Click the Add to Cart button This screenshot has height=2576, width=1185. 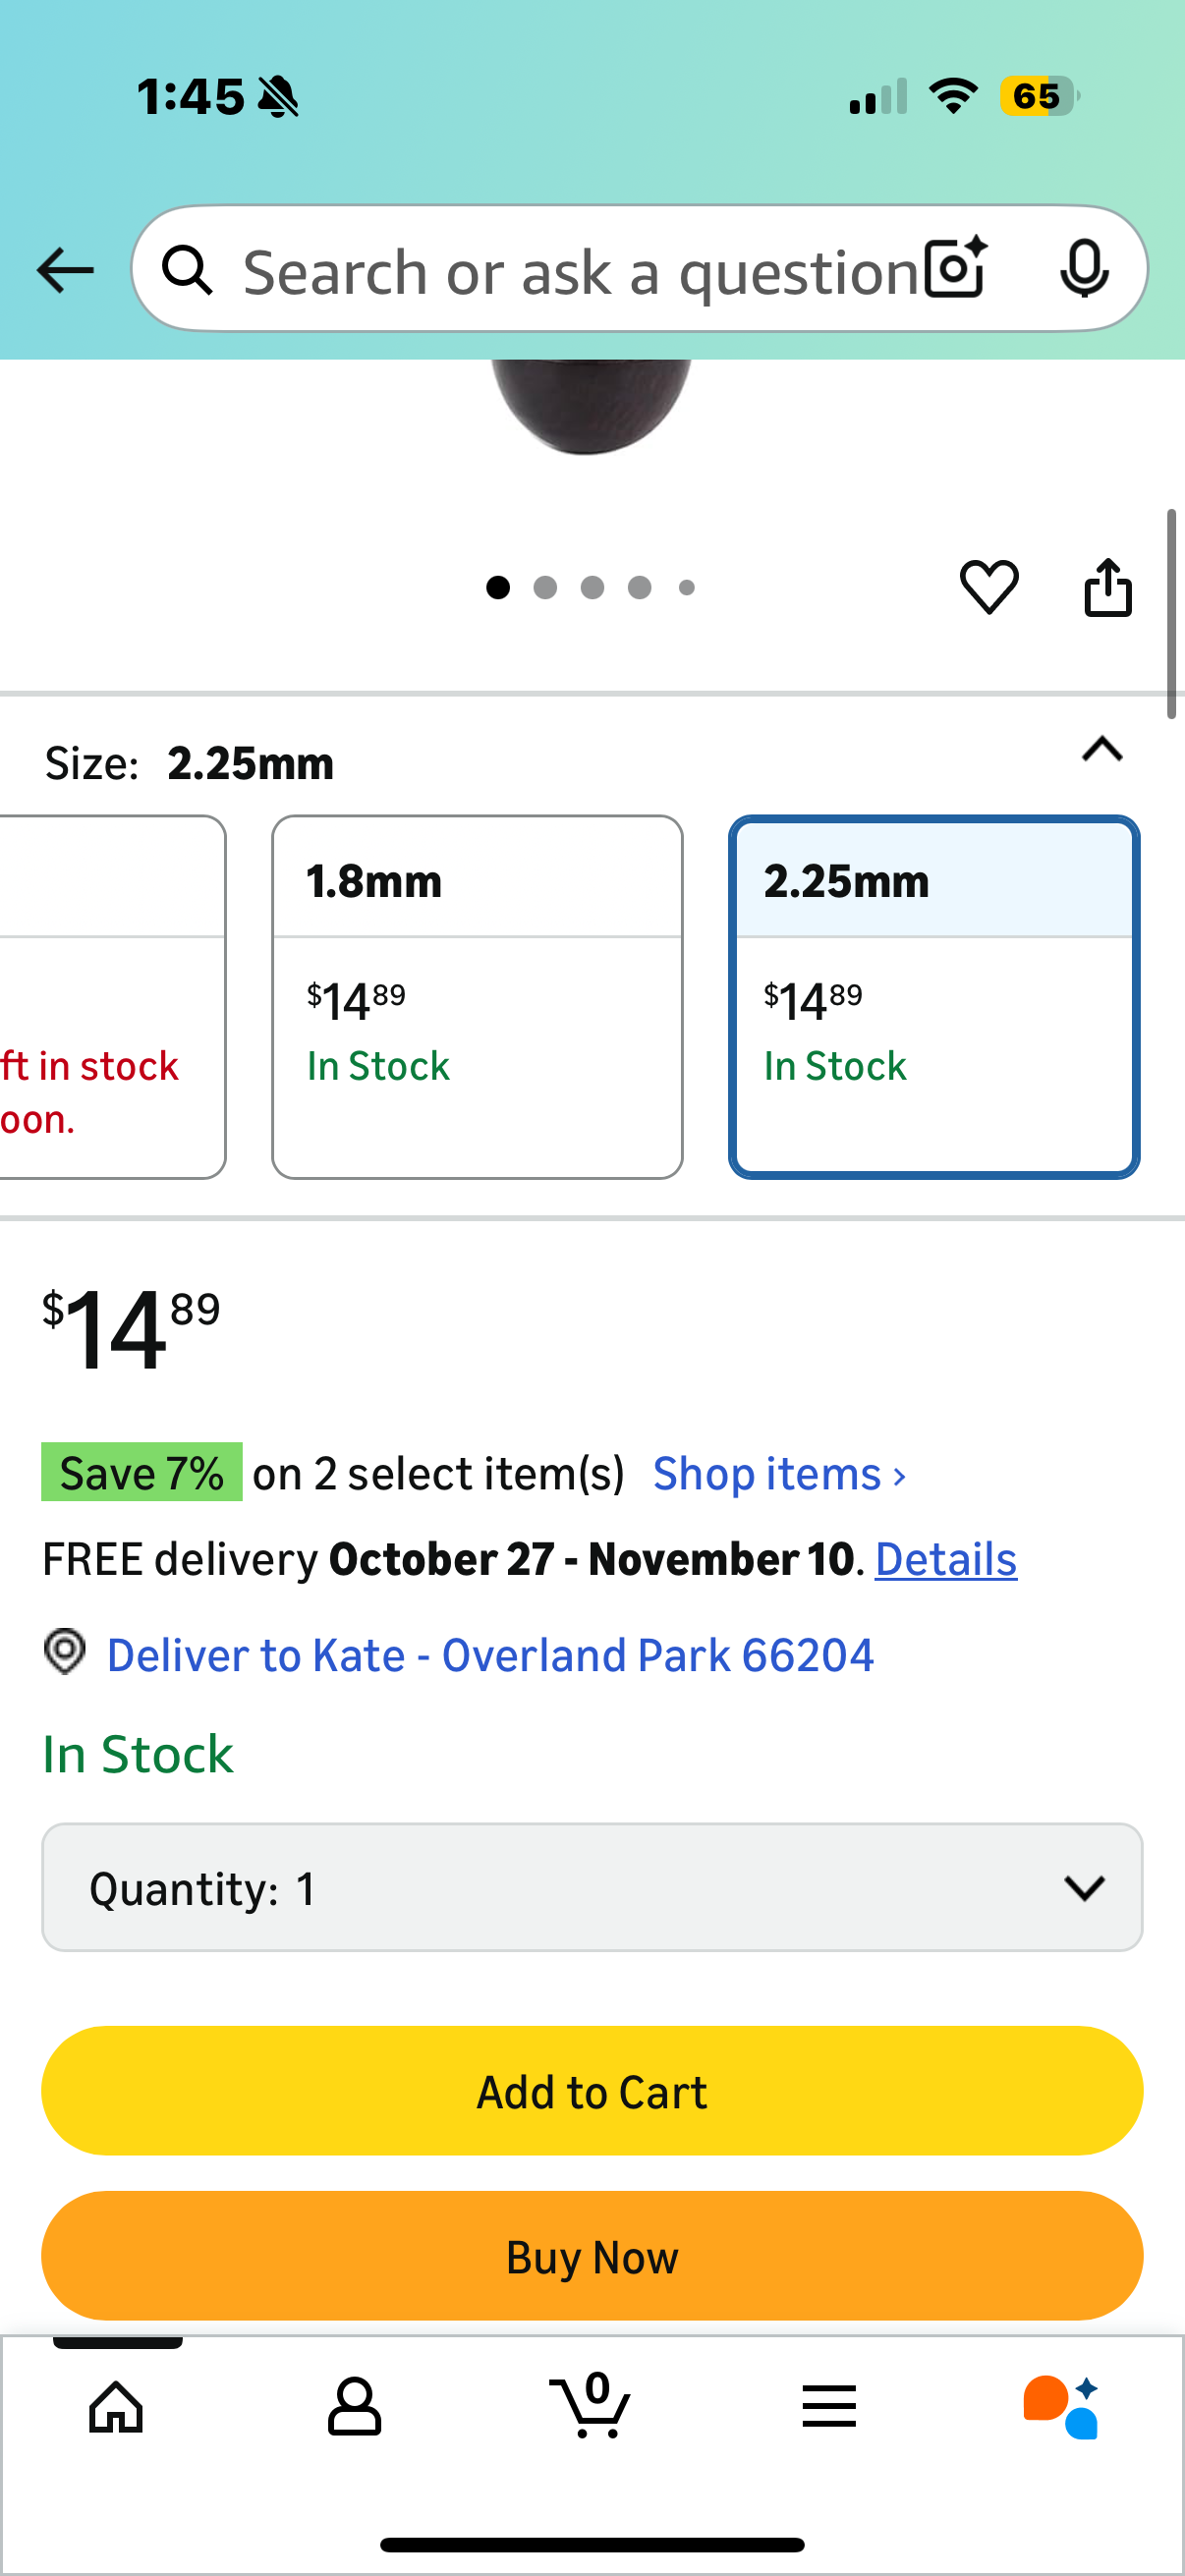(x=592, y=2091)
